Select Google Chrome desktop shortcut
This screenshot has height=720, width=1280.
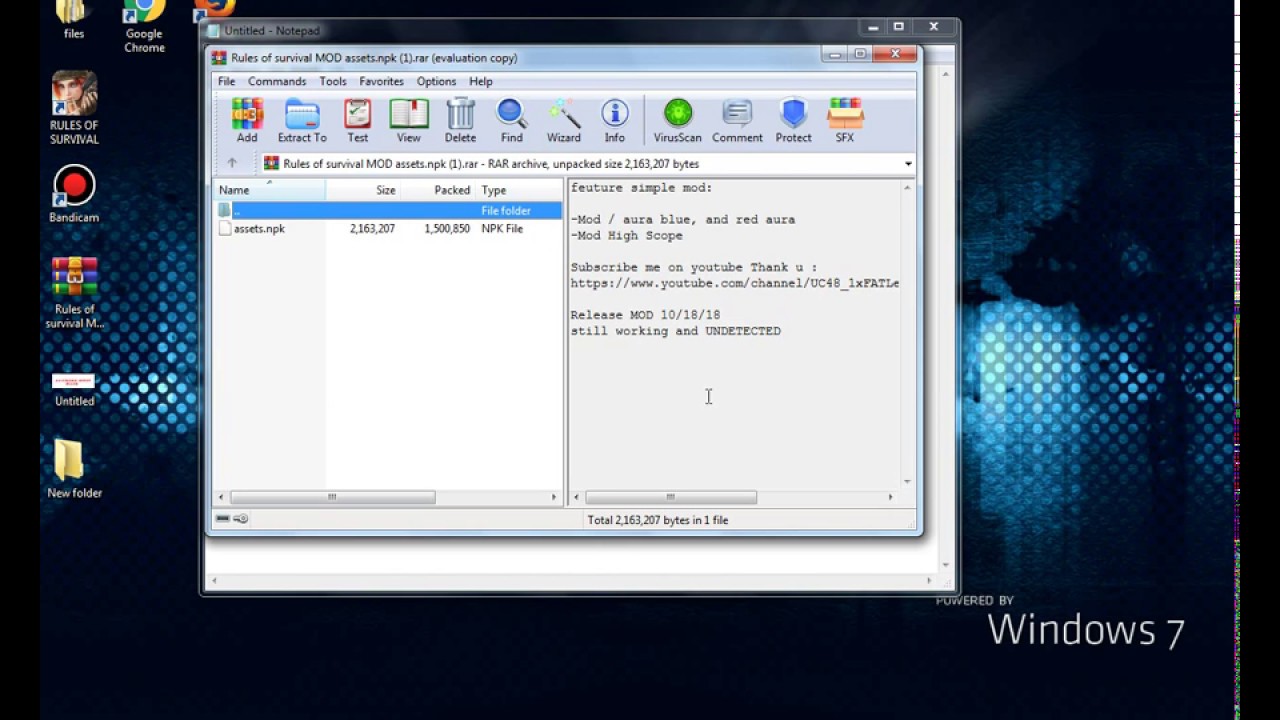[144, 27]
